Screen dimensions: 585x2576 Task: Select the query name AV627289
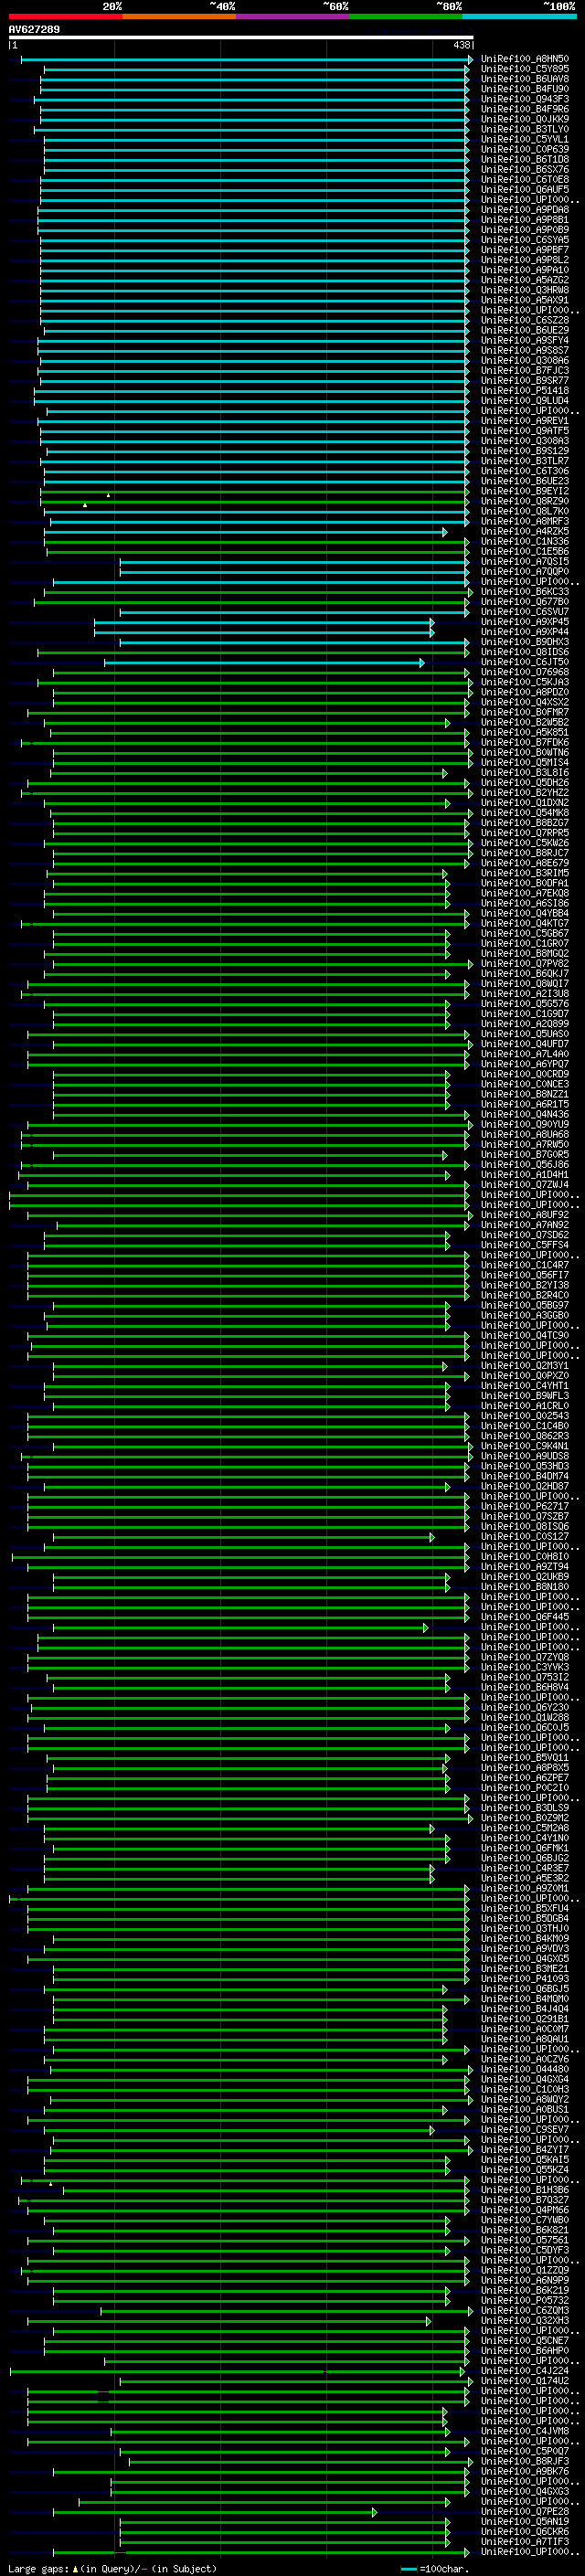tap(34, 30)
